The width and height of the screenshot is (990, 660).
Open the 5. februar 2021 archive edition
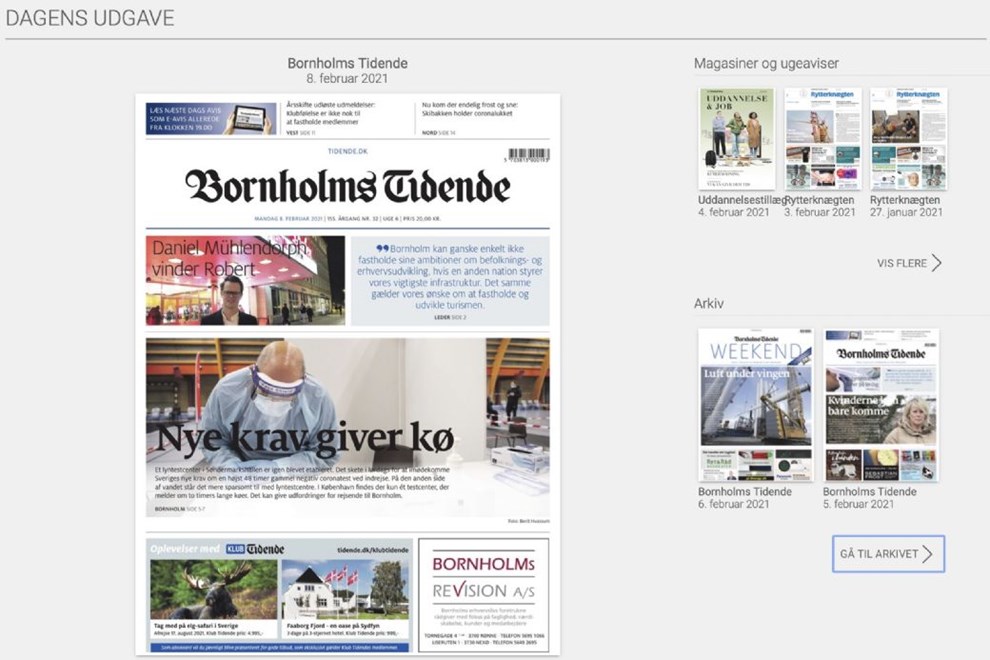coord(881,405)
